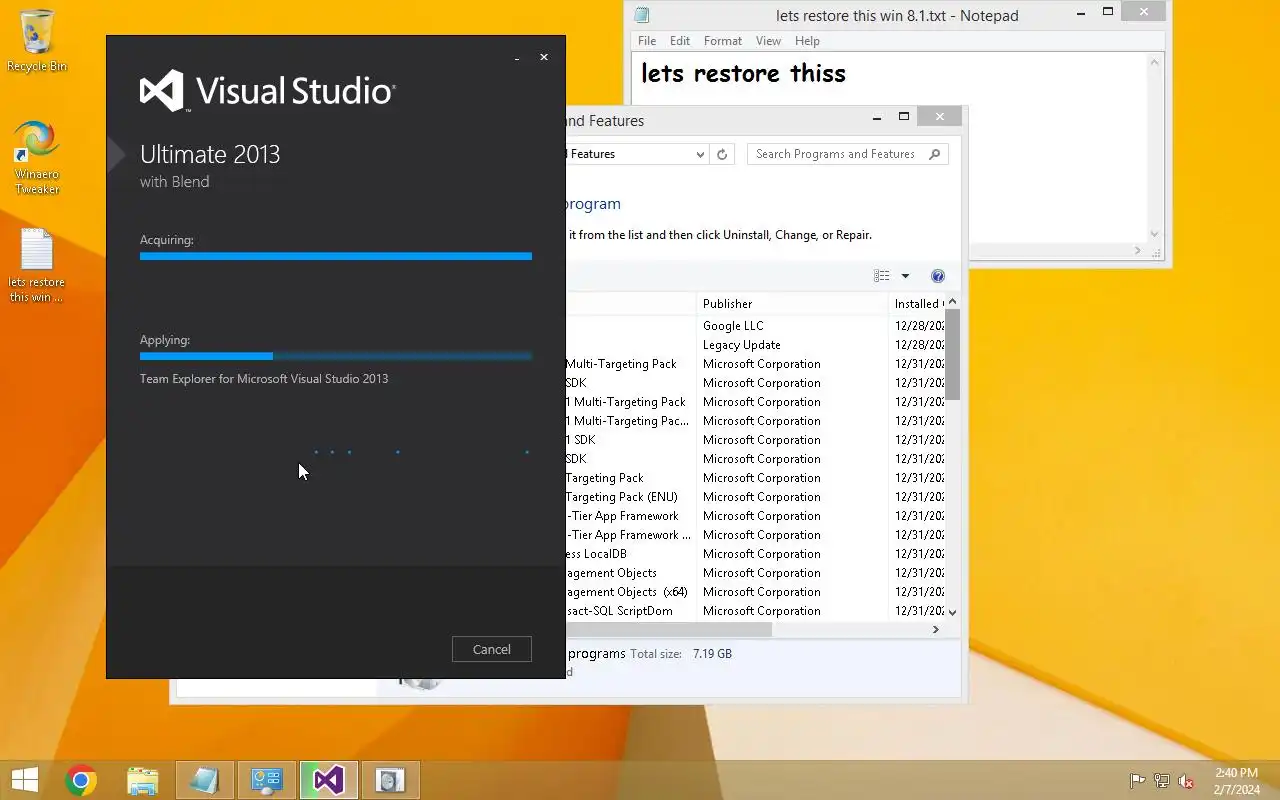Image resolution: width=1280 pixels, height=800 pixels.
Task: Sort by the Publisher column header
Action: coord(792,304)
